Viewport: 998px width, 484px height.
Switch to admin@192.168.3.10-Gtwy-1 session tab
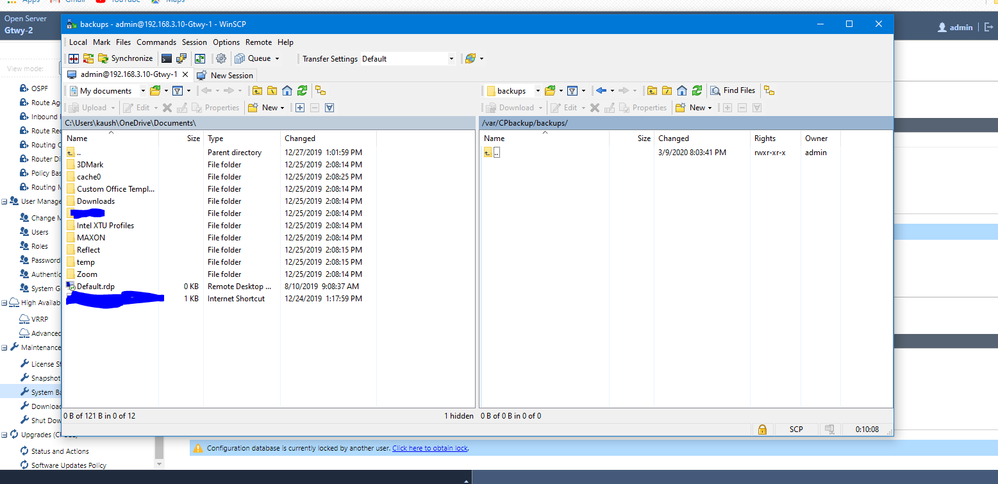[122, 75]
